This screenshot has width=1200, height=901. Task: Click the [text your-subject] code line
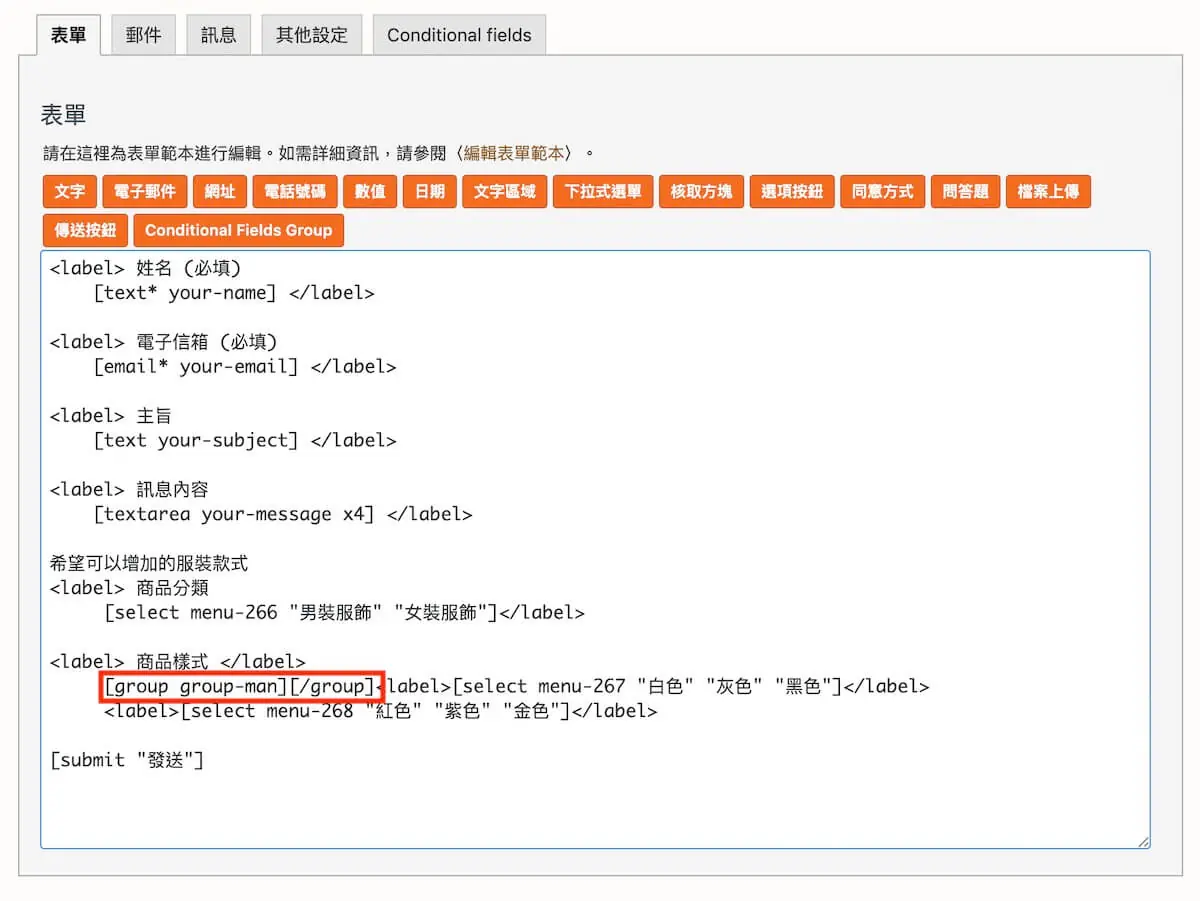(245, 441)
